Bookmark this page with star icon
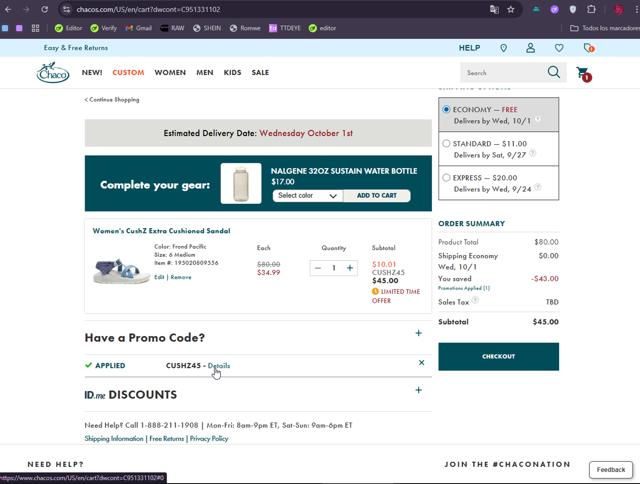Screen dimensions: 640x484 pyautogui.click(x=511, y=9)
